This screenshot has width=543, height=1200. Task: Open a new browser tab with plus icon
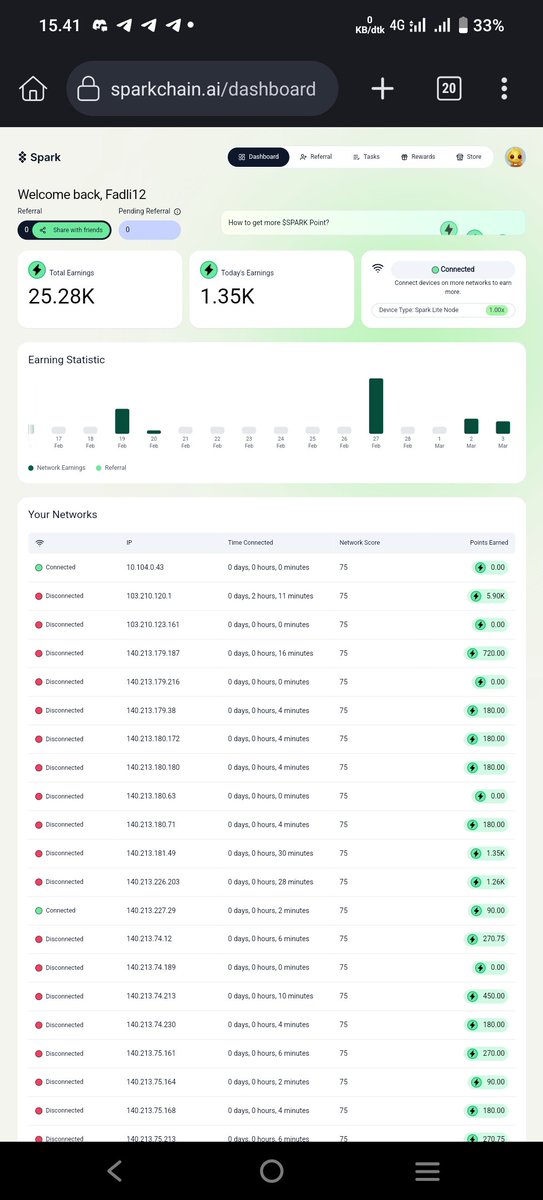pos(382,89)
